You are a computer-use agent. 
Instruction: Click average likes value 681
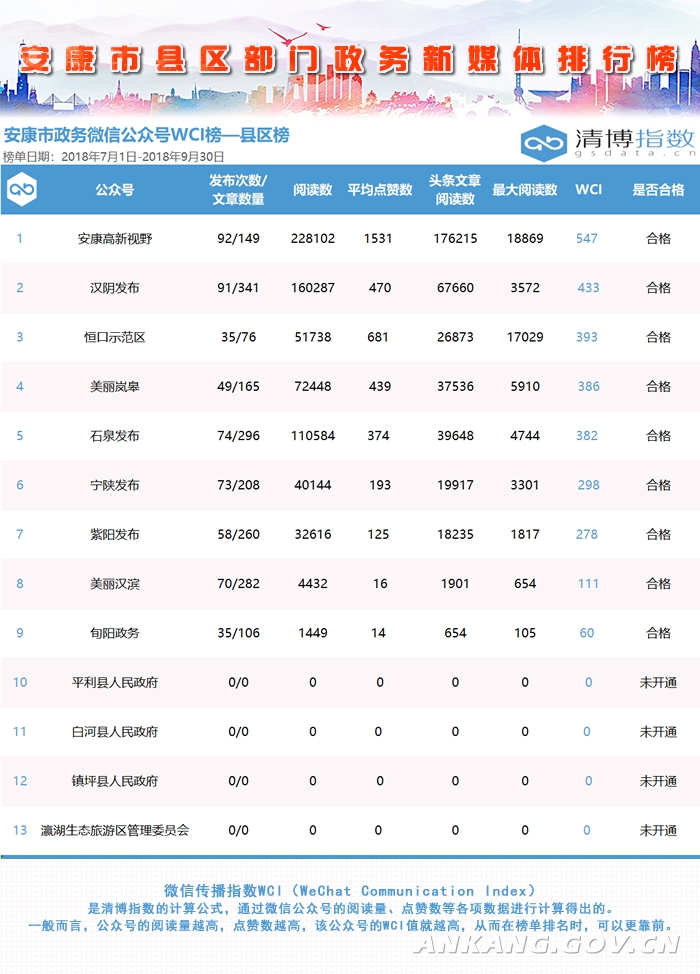click(378, 337)
